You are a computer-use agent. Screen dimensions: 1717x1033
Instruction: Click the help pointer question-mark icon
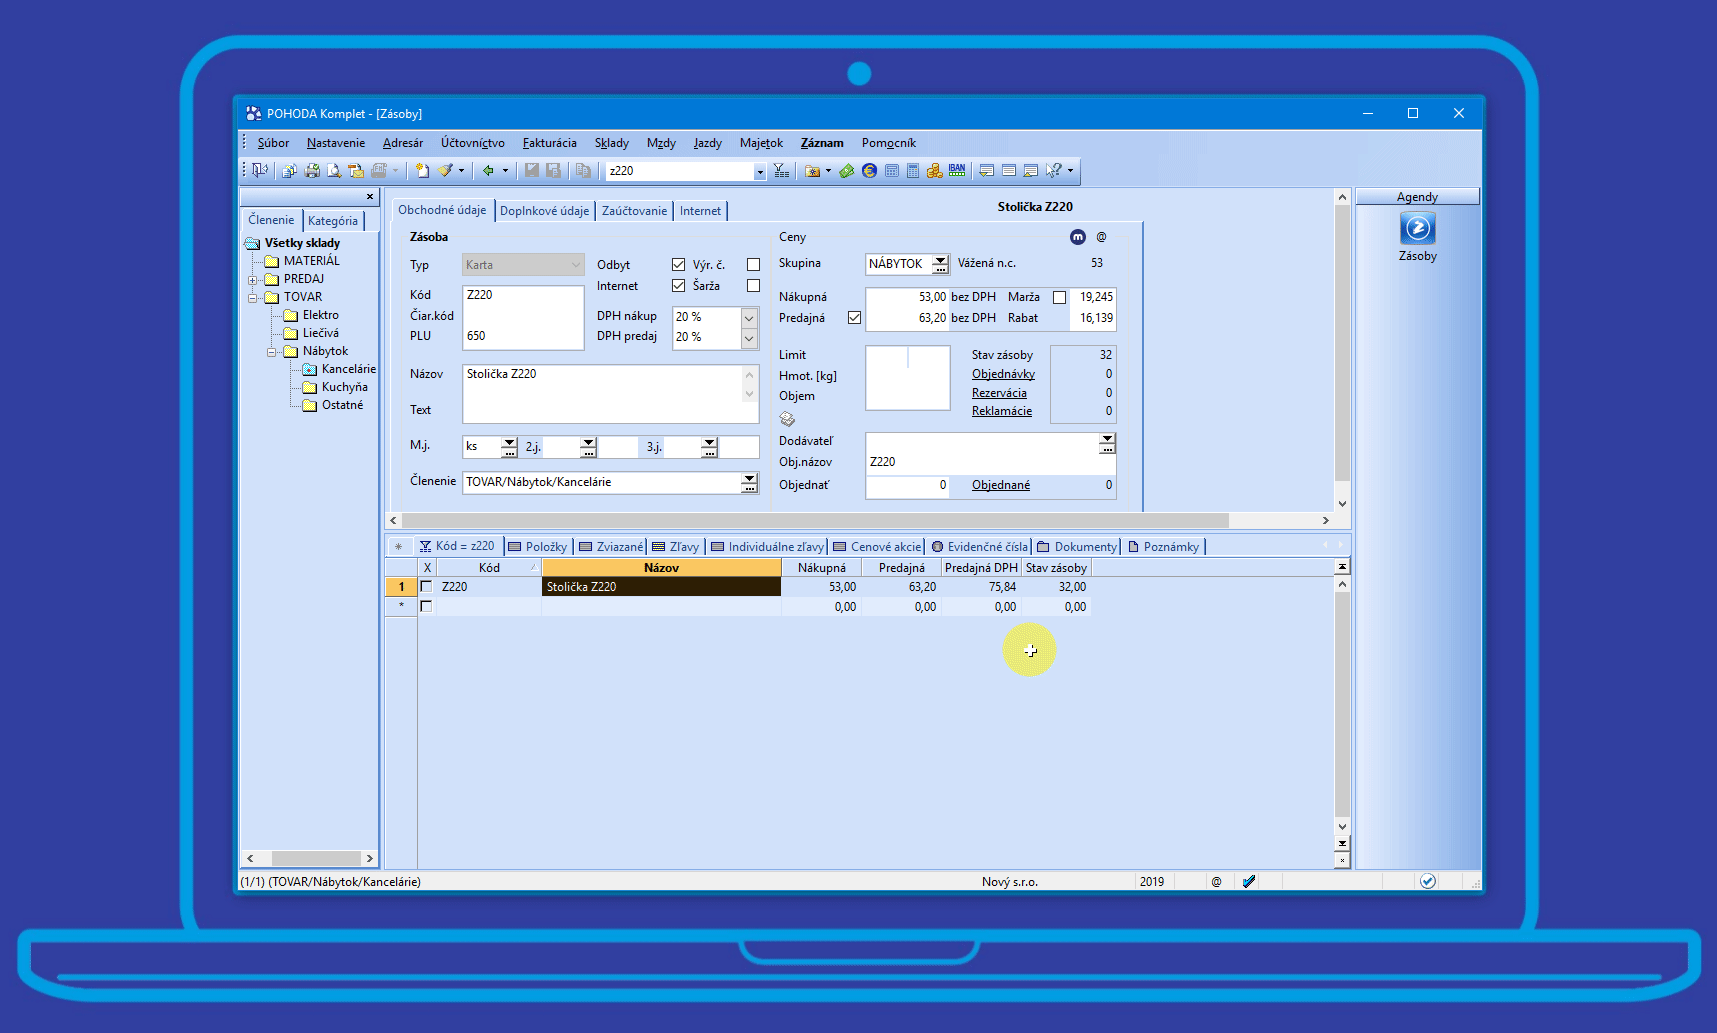(x=1053, y=170)
